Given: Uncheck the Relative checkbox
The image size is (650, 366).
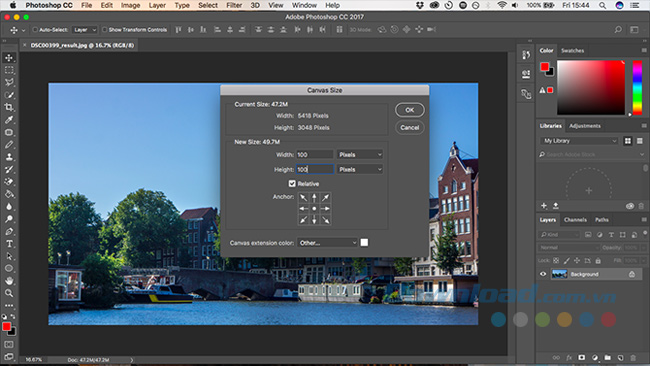Looking at the screenshot, I should pos(292,184).
